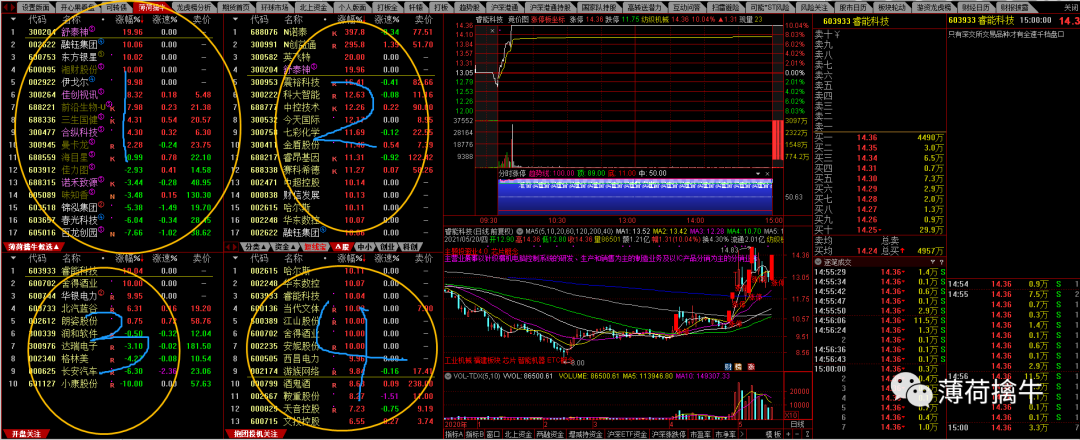Viewport: 1080px width, 440px height.
Task: Open the 游资龙虎榜 tab
Action: tap(934, 7)
